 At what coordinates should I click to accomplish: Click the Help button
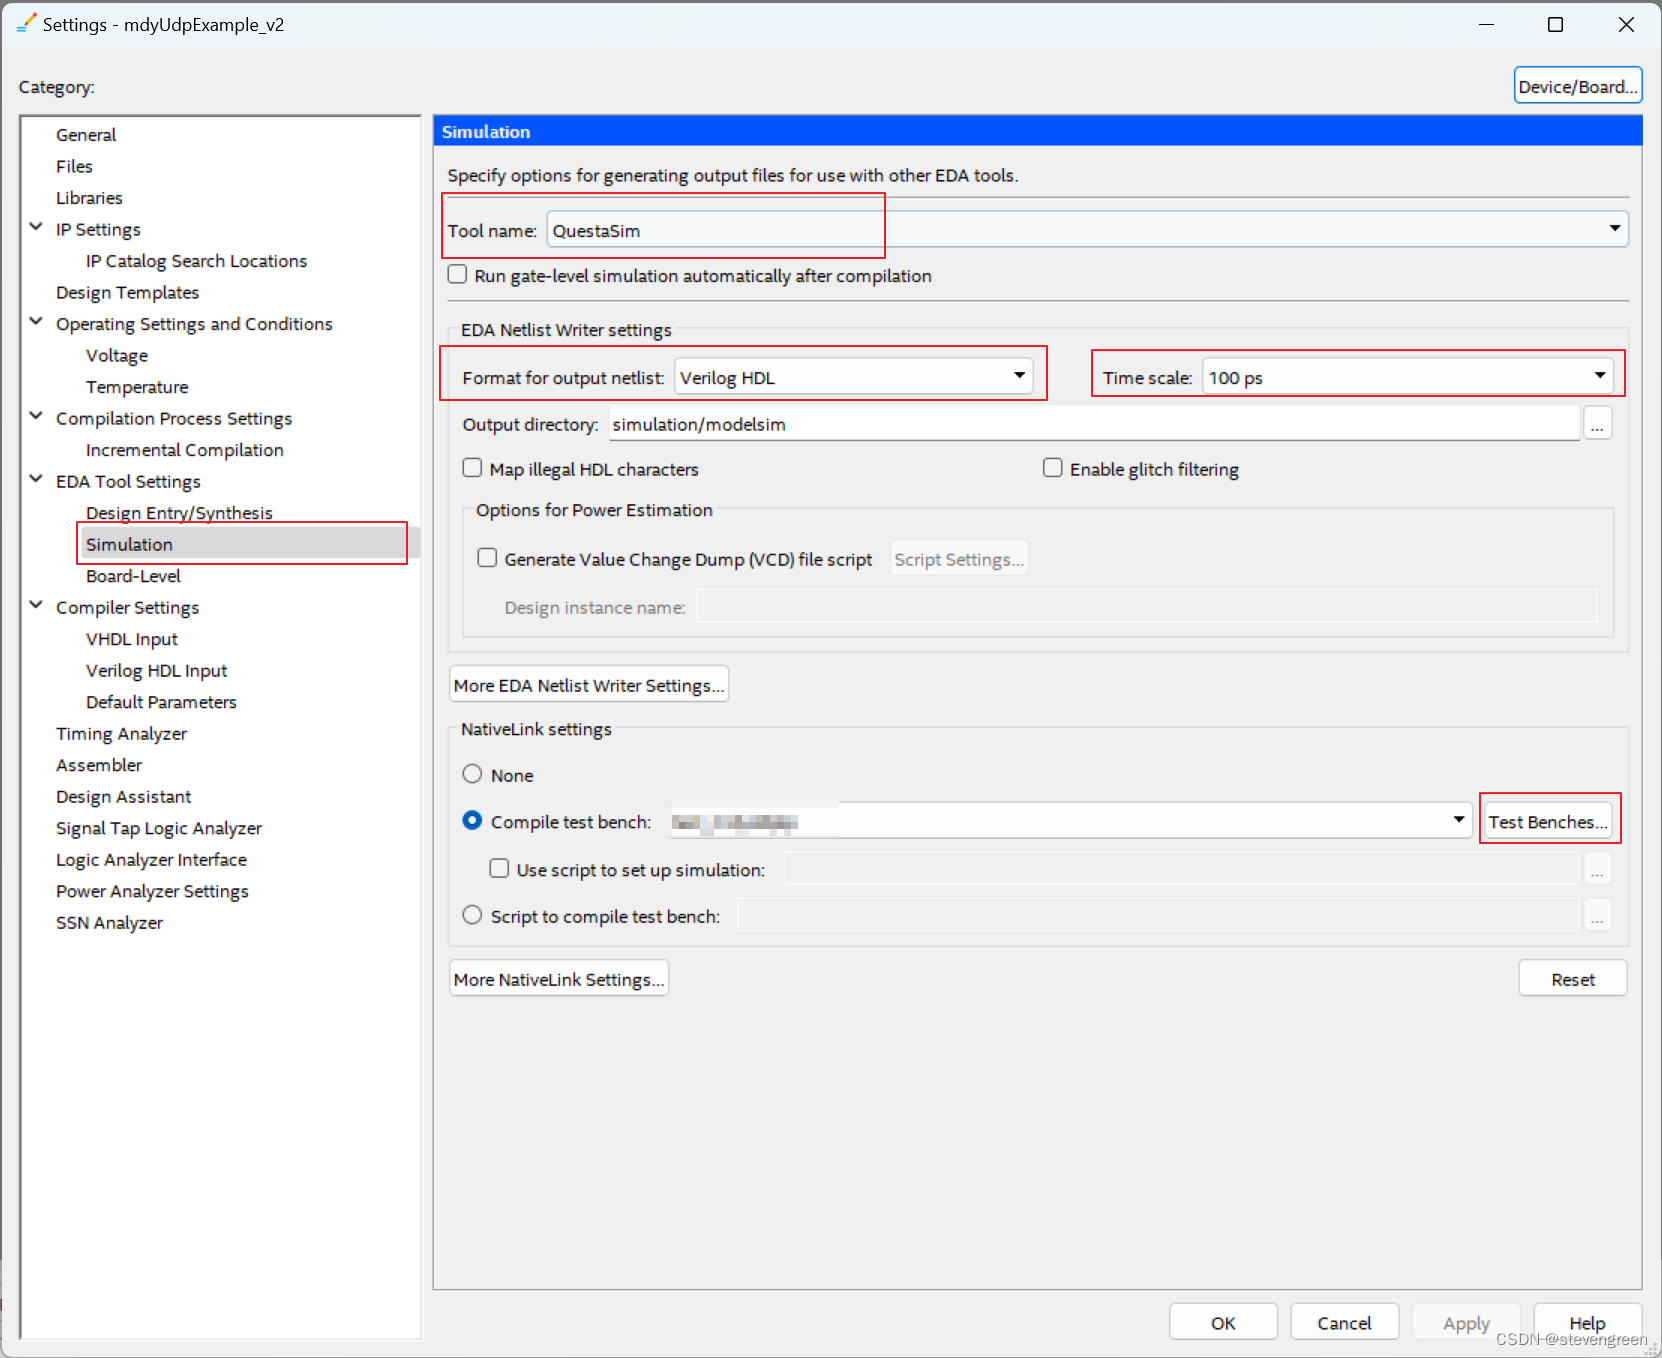[1587, 1323]
